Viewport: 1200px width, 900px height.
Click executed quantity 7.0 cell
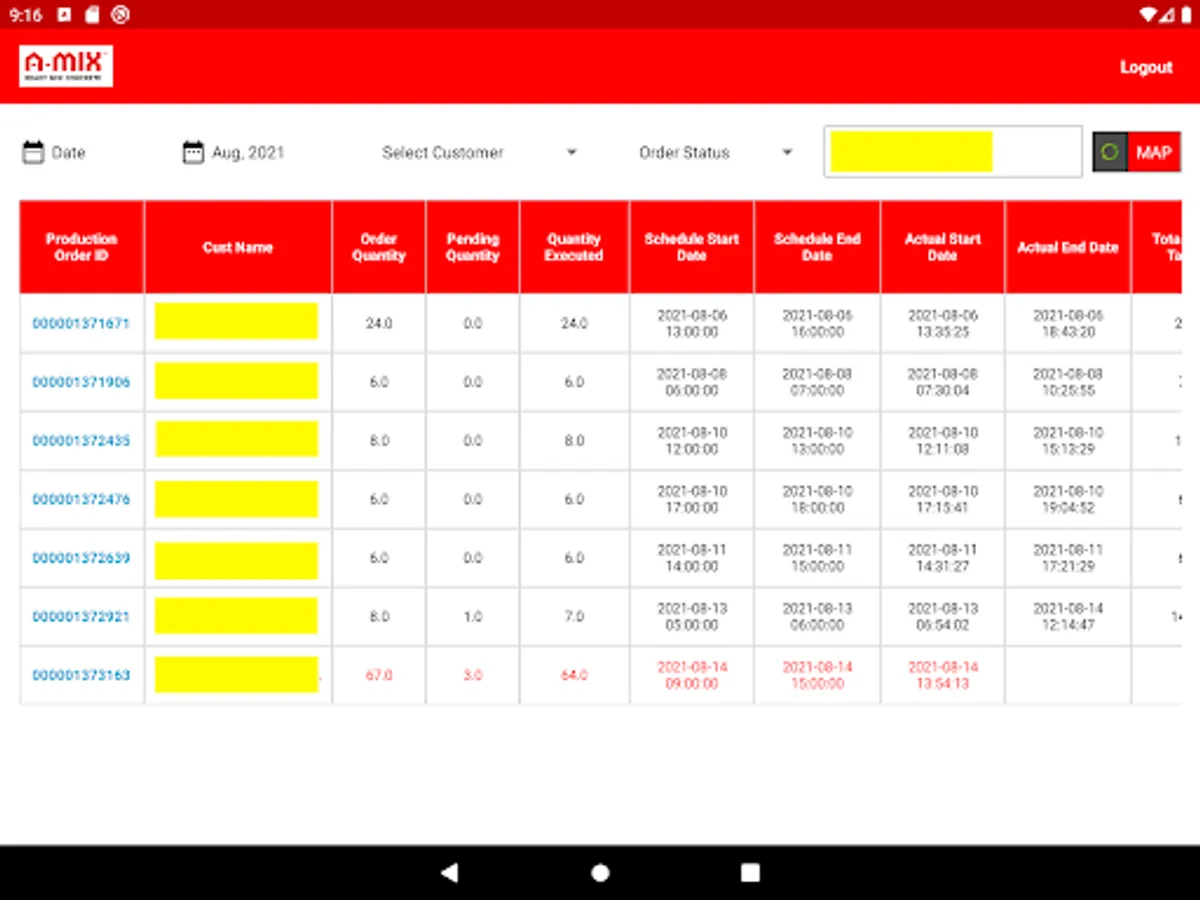pyautogui.click(x=574, y=617)
